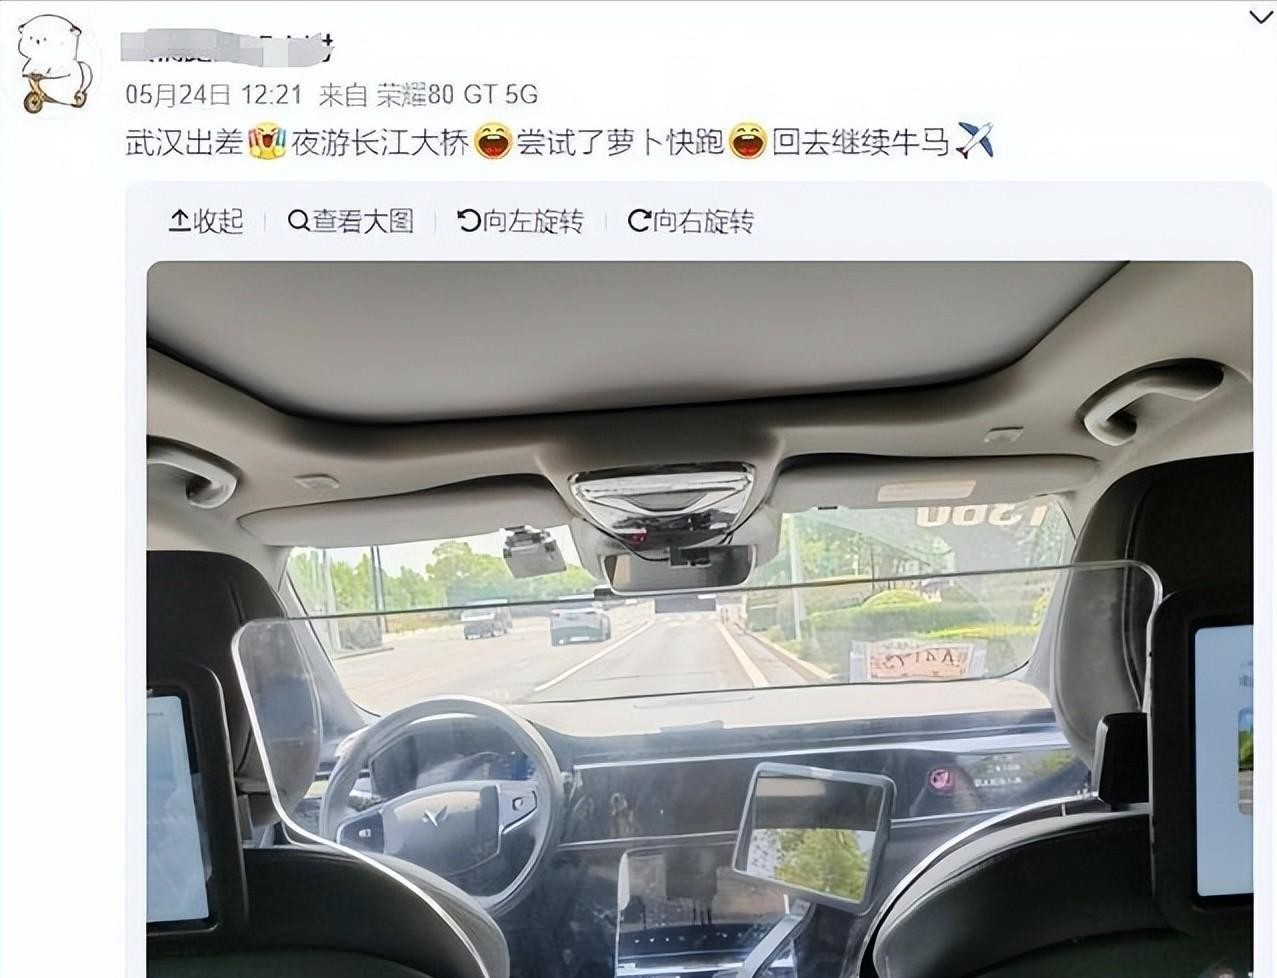This screenshot has height=978, width=1277.
Task: Click the magnifier icon beside 查看大图
Action: (x=297, y=220)
